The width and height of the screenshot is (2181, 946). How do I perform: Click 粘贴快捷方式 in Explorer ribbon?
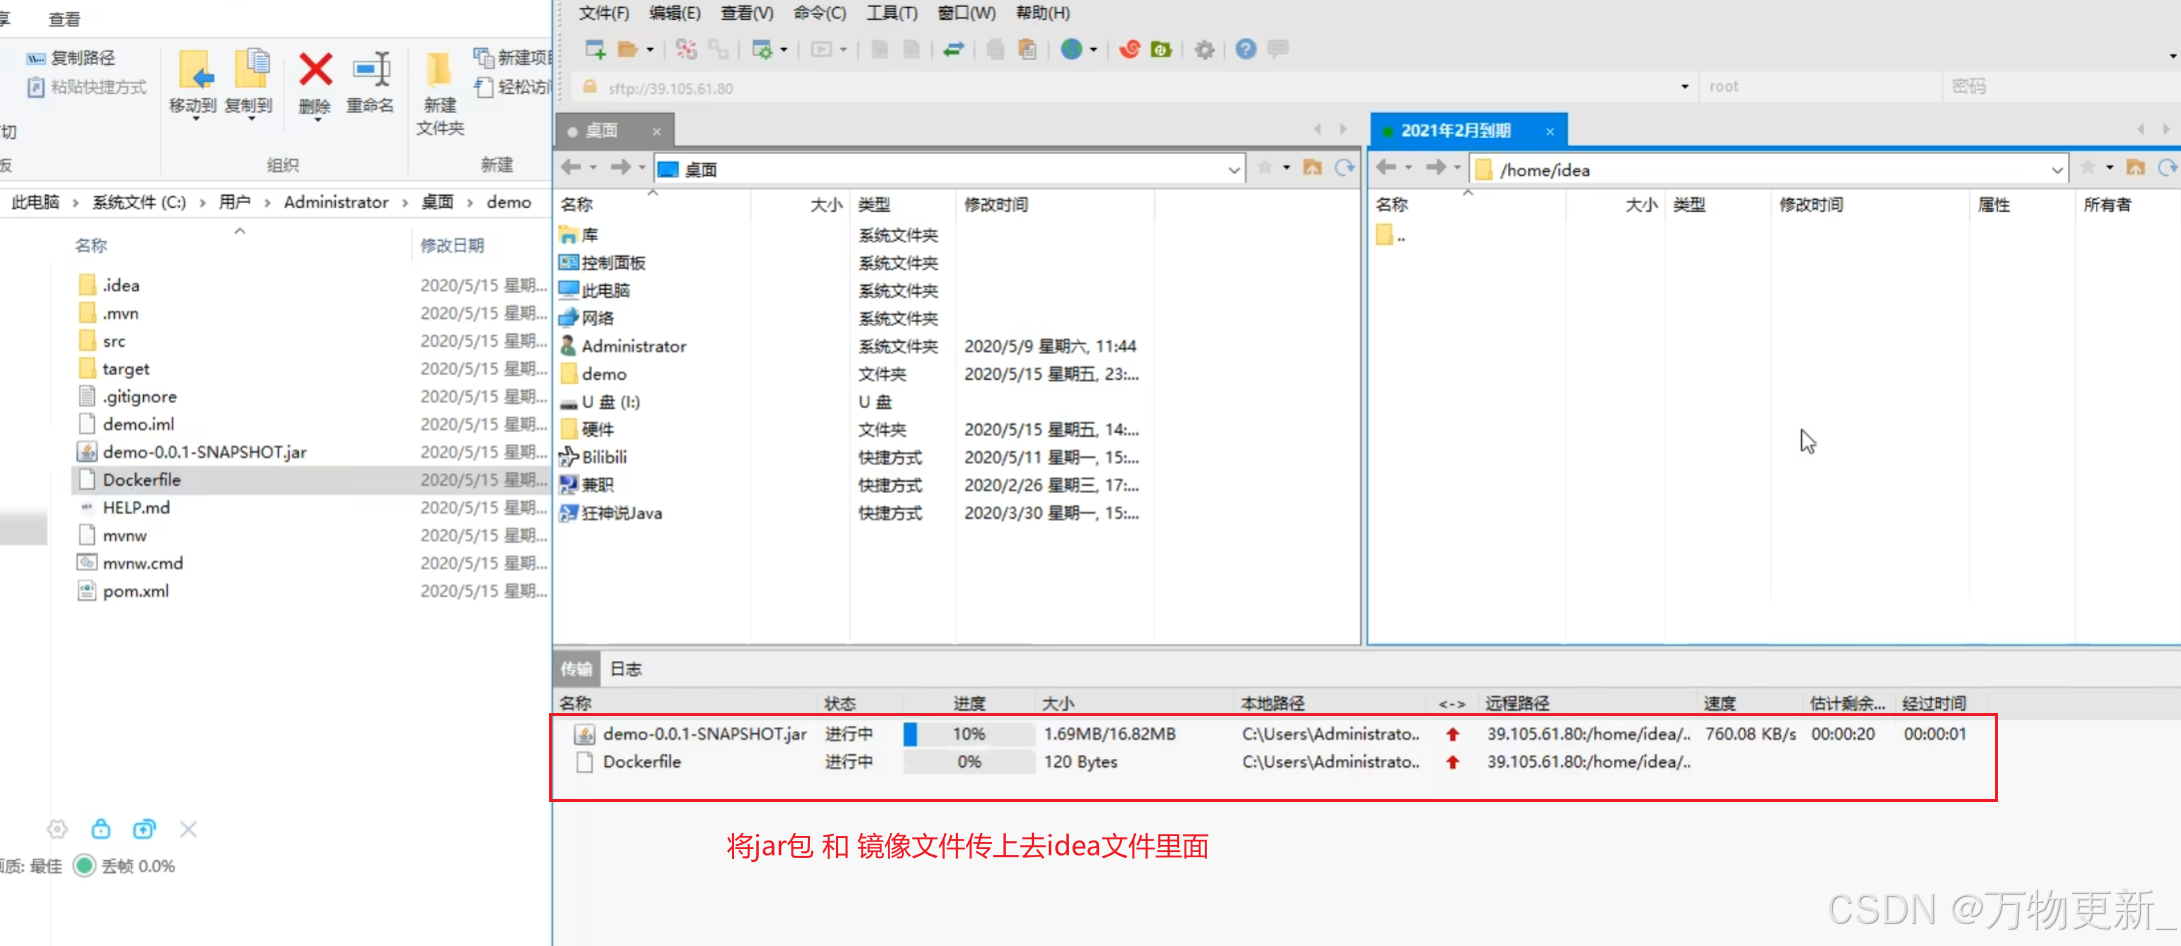[x=87, y=87]
